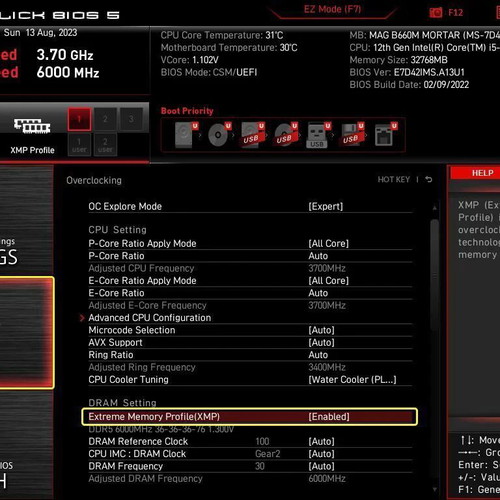Click the 3.70 GHz CPU speed value
Viewport: 500px width, 500px height.
pos(65,55)
